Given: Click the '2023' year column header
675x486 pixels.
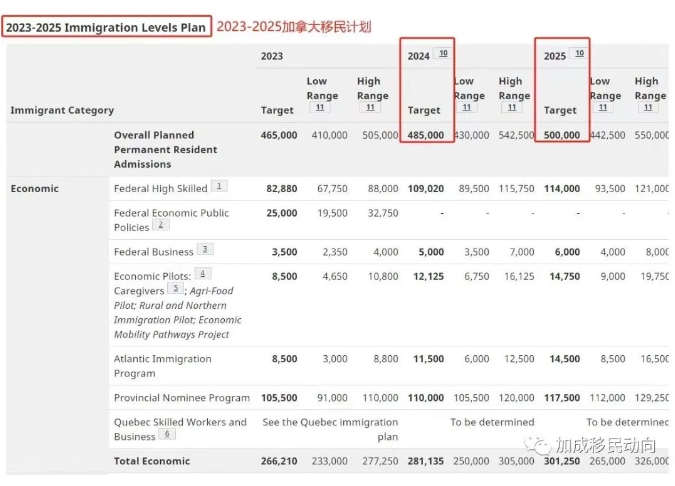Looking at the screenshot, I should pos(272,56).
